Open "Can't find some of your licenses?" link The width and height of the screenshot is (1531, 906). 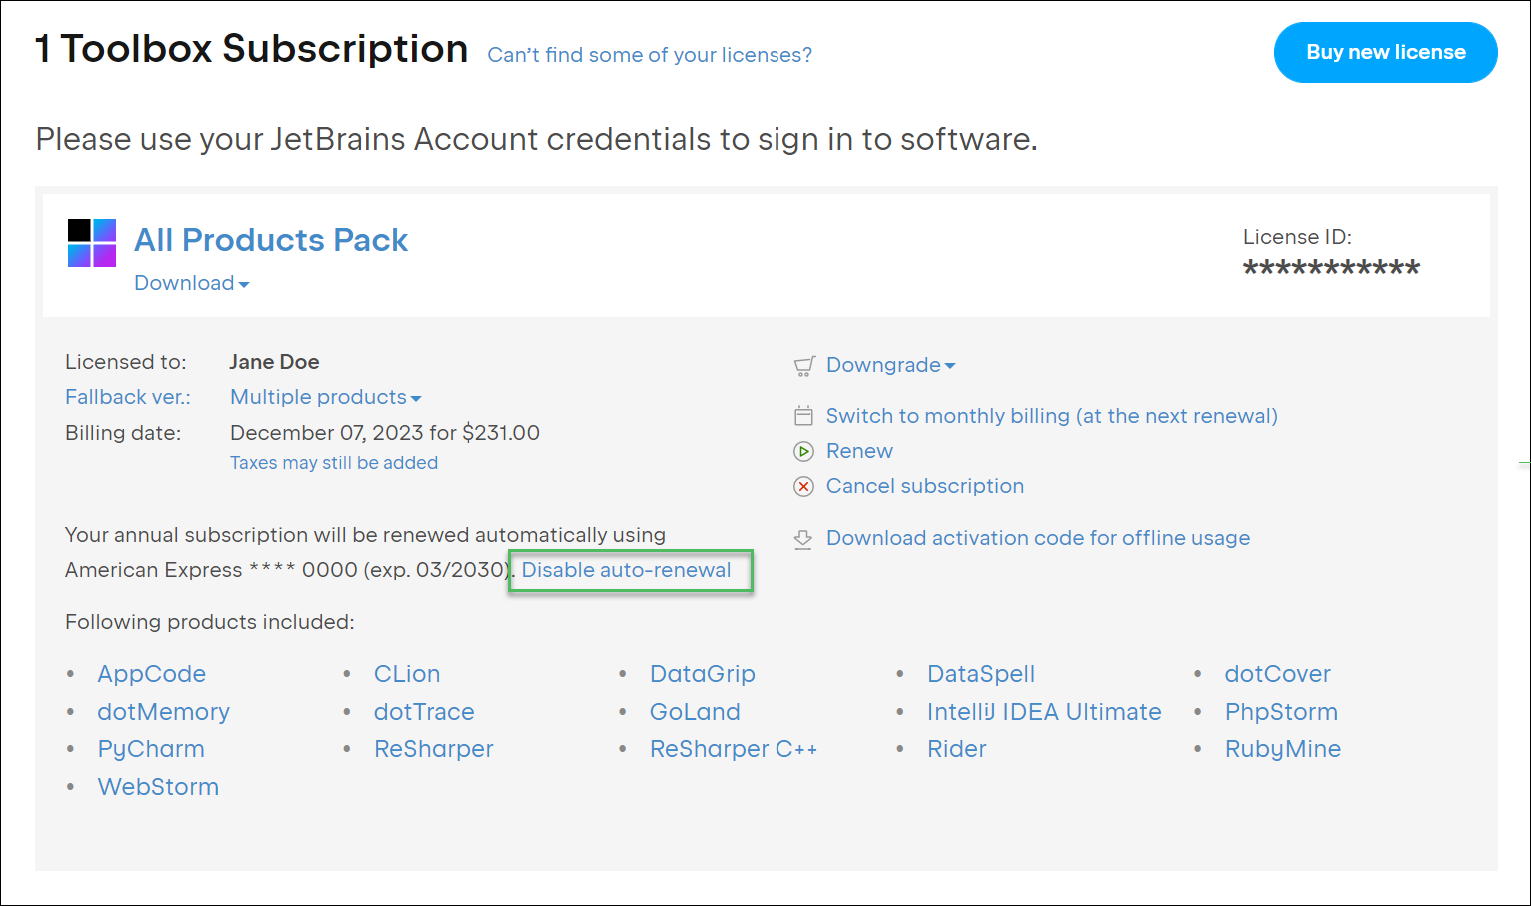pos(649,55)
